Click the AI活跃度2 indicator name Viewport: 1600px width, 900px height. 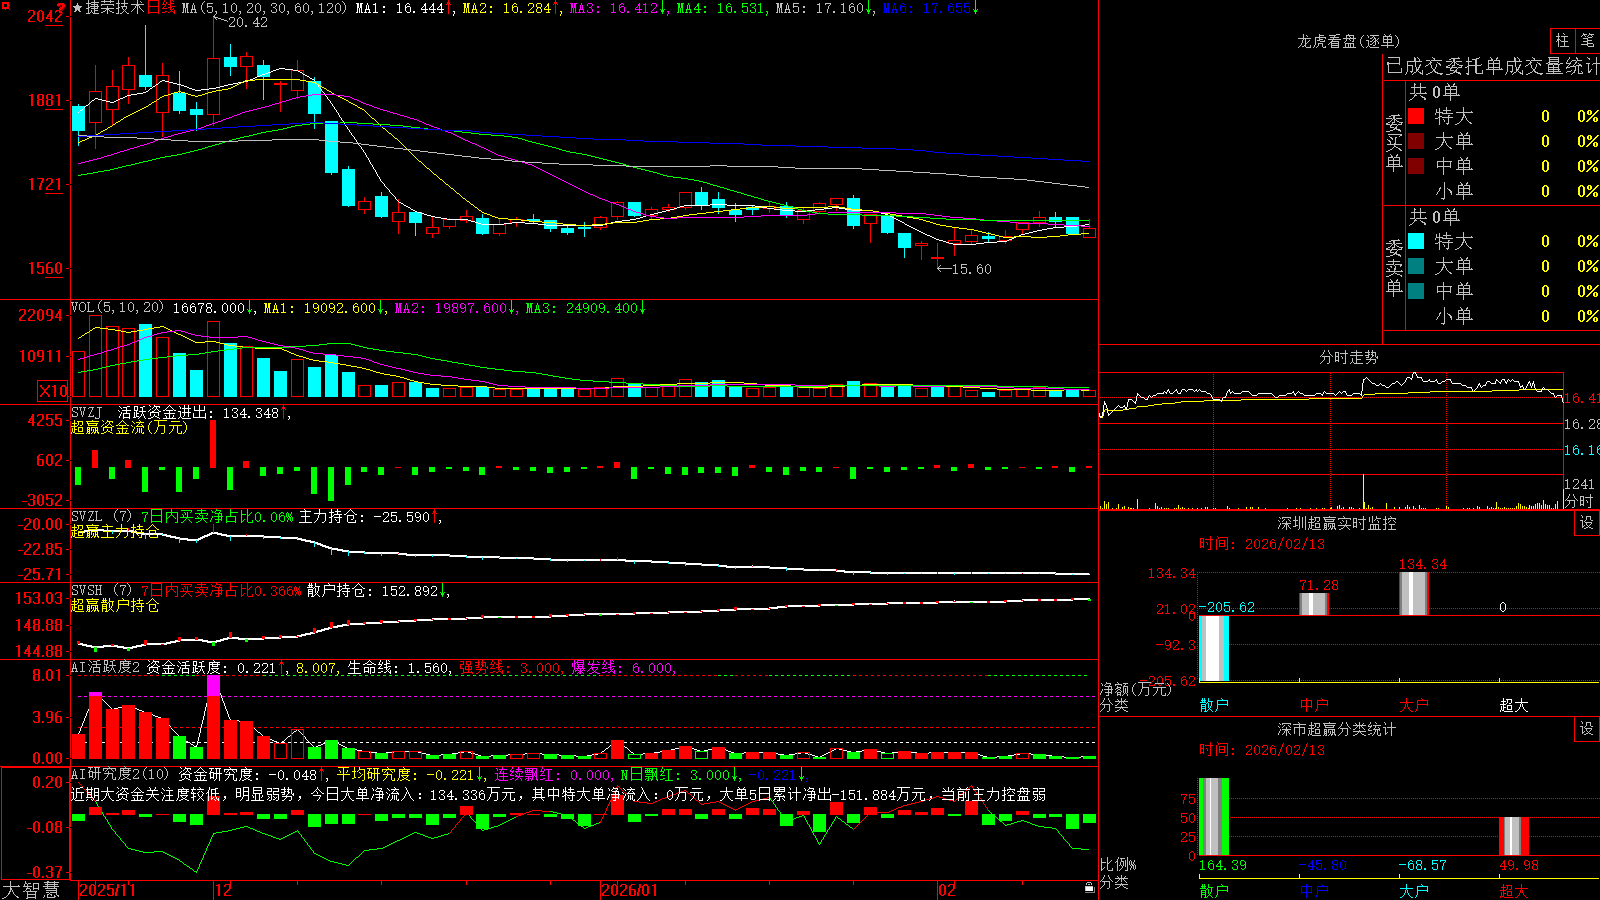pyautogui.click(x=106, y=667)
